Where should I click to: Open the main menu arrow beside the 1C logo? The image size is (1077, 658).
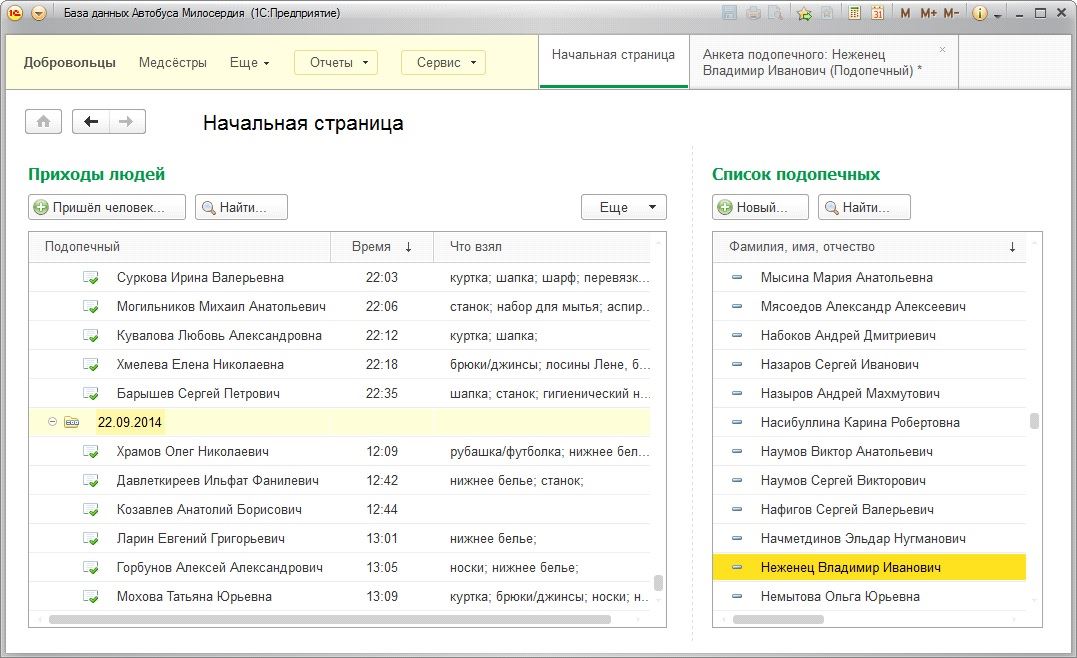pos(39,13)
